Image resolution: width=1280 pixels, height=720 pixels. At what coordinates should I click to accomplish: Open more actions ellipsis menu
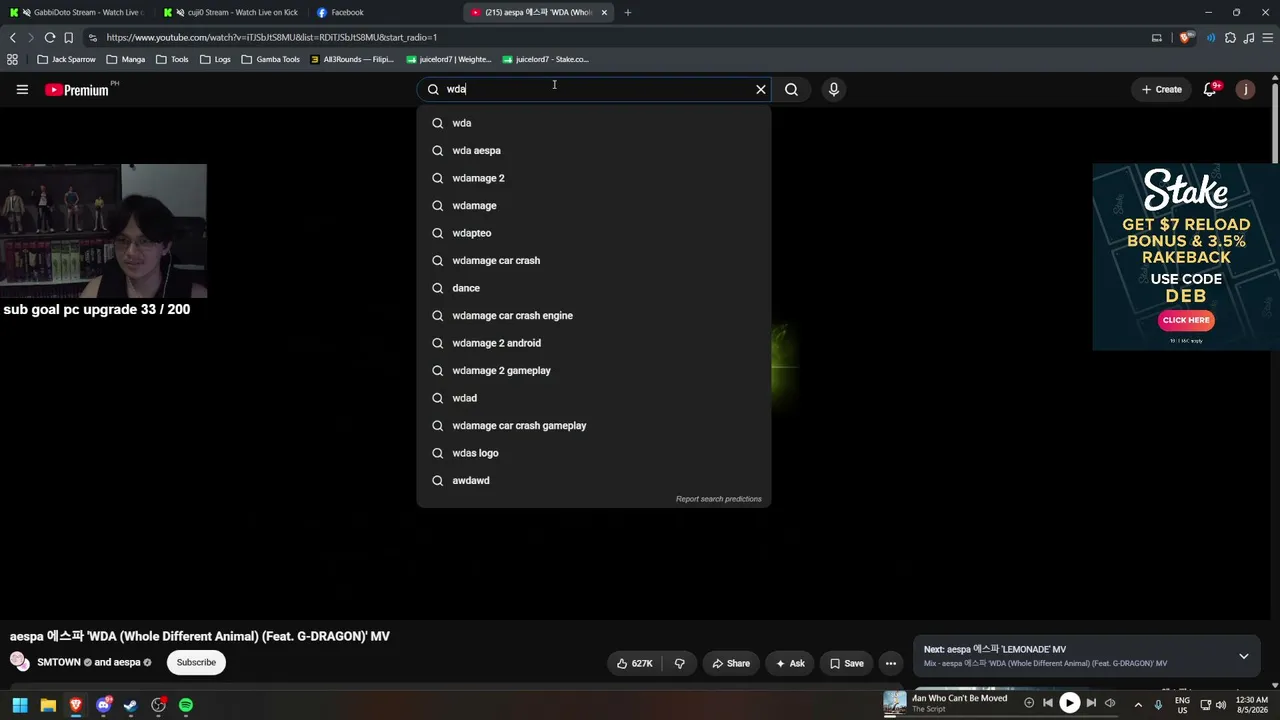click(x=890, y=663)
